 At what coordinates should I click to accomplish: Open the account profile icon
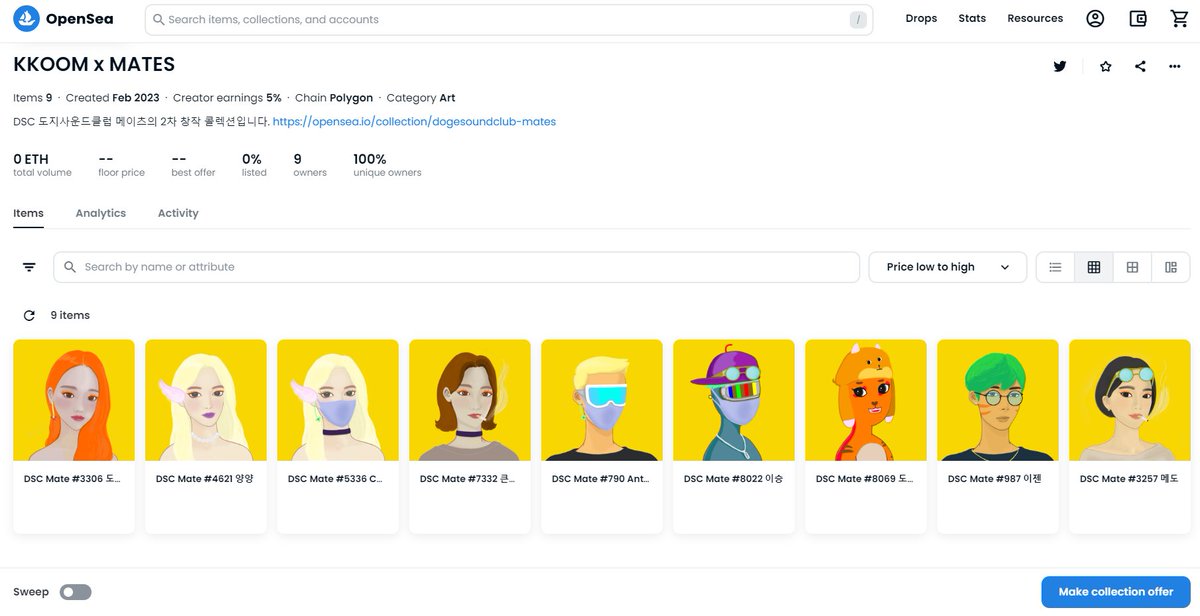pyautogui.click(x=1095, y=18)
